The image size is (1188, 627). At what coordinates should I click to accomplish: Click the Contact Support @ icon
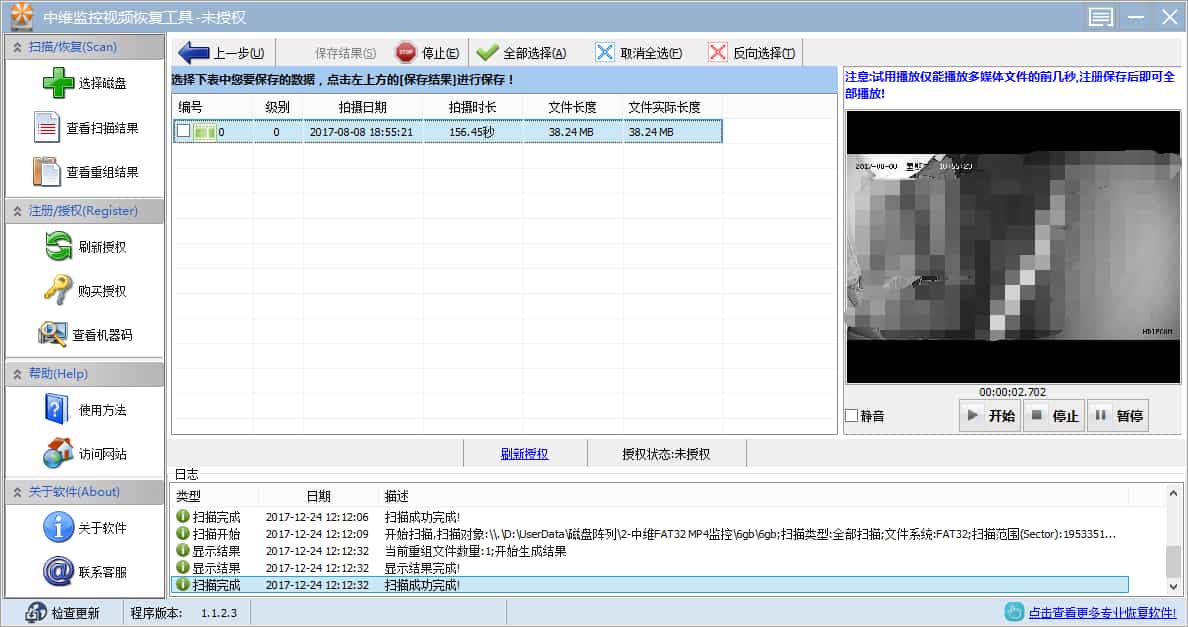pos(58,571)
